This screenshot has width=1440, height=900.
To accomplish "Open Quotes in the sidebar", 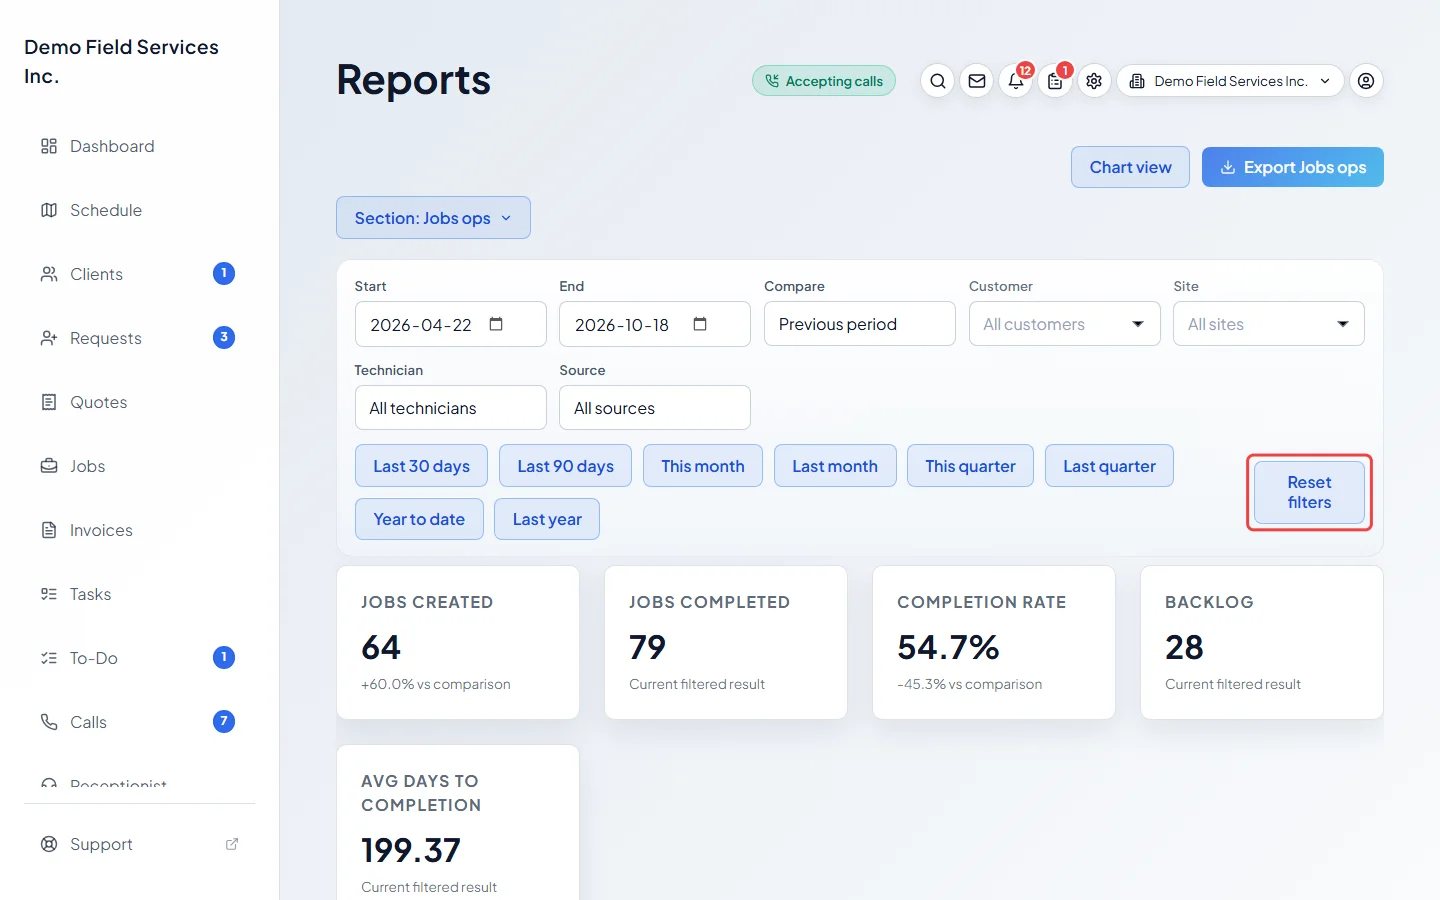I will 139,402.
